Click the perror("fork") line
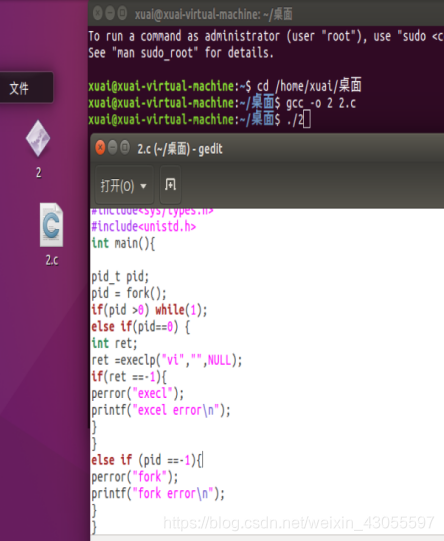This screenshot has height=541, width=444. pyautogui.click(x=135, y=477)
